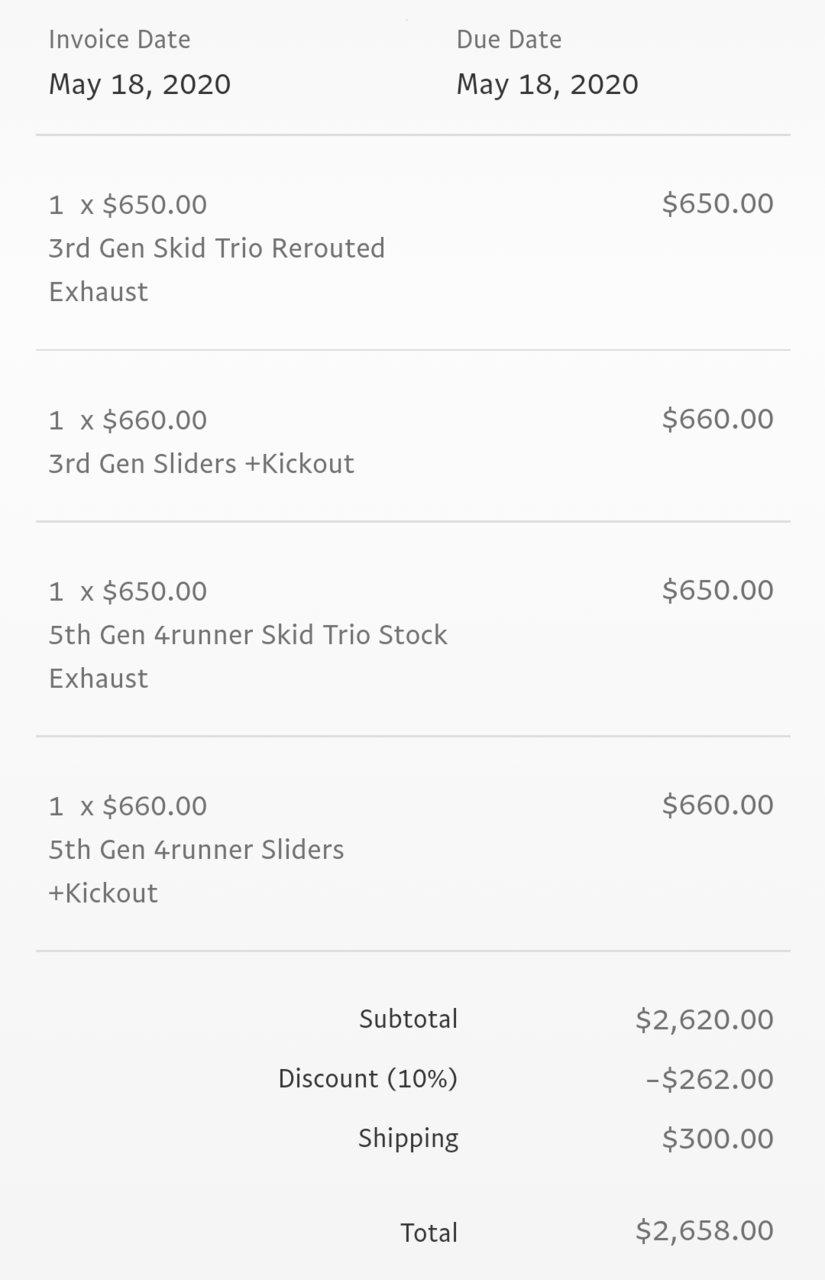Select the -$262.00 discount amount
This screenshot has width=825, height=1280.
coord(710,1080)
